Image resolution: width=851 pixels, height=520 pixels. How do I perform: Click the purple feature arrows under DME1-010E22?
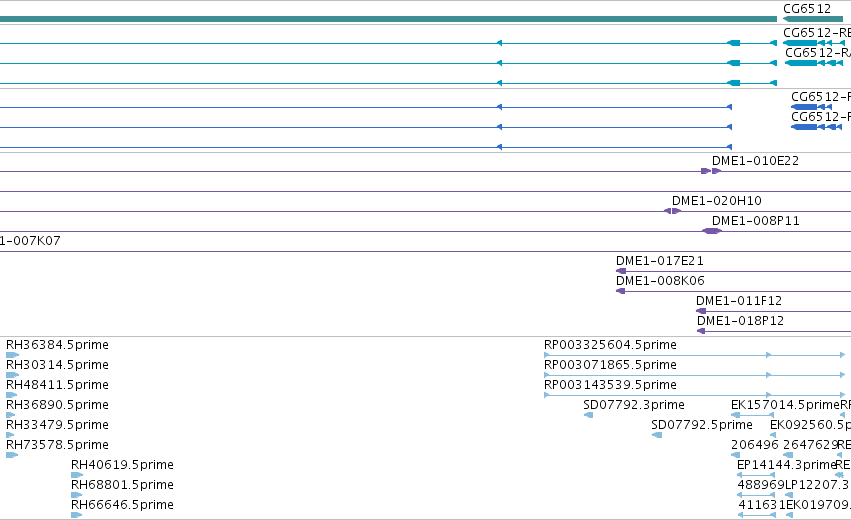(x=710, y=171)
